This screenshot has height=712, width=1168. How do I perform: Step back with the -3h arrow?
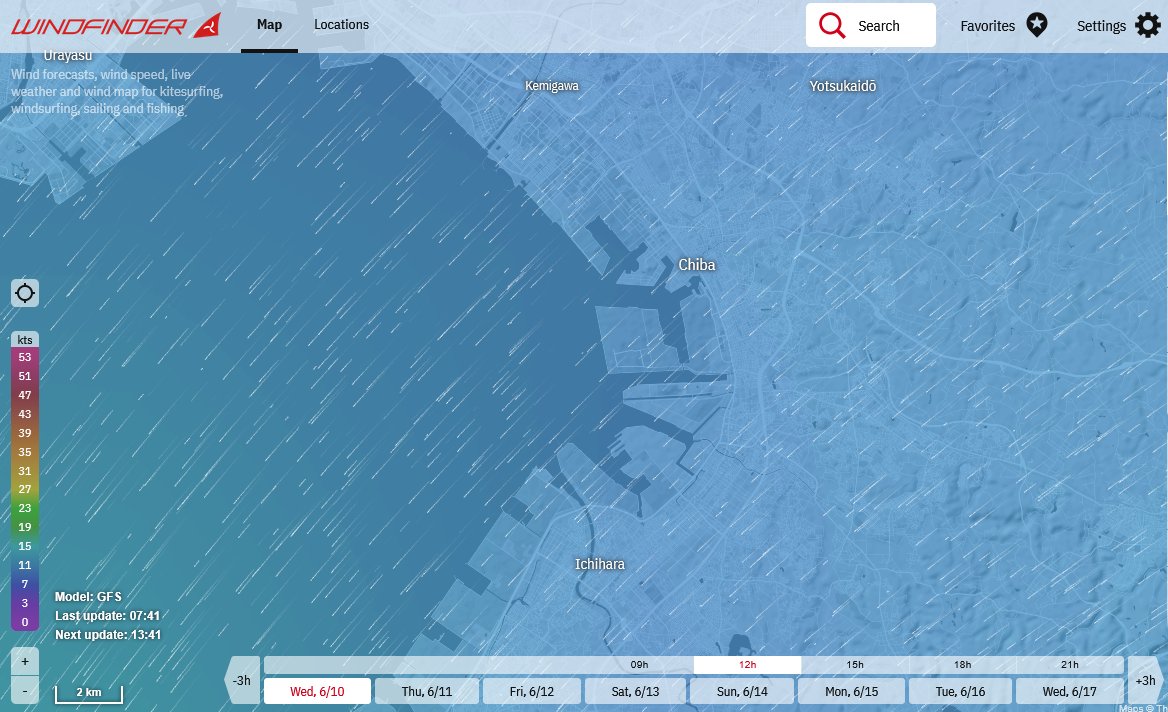pos(242,680)
